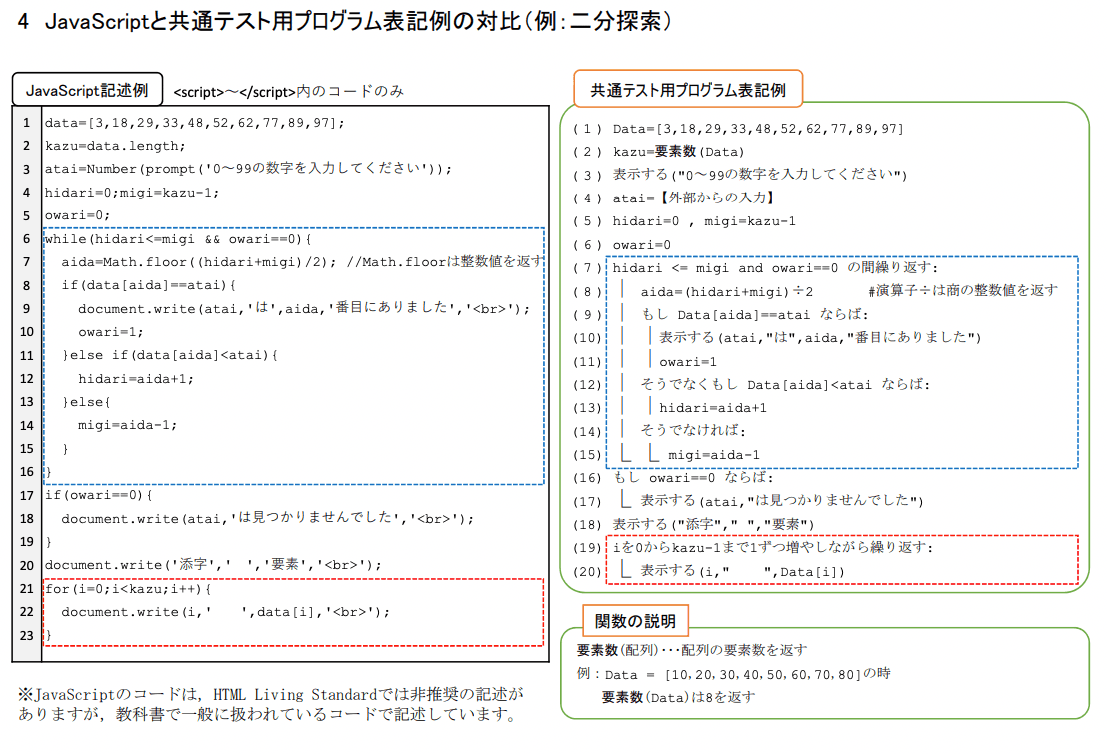Click the '}else{' line
The height and width of the screenshot is (754, 1107).
click(86, 402)
